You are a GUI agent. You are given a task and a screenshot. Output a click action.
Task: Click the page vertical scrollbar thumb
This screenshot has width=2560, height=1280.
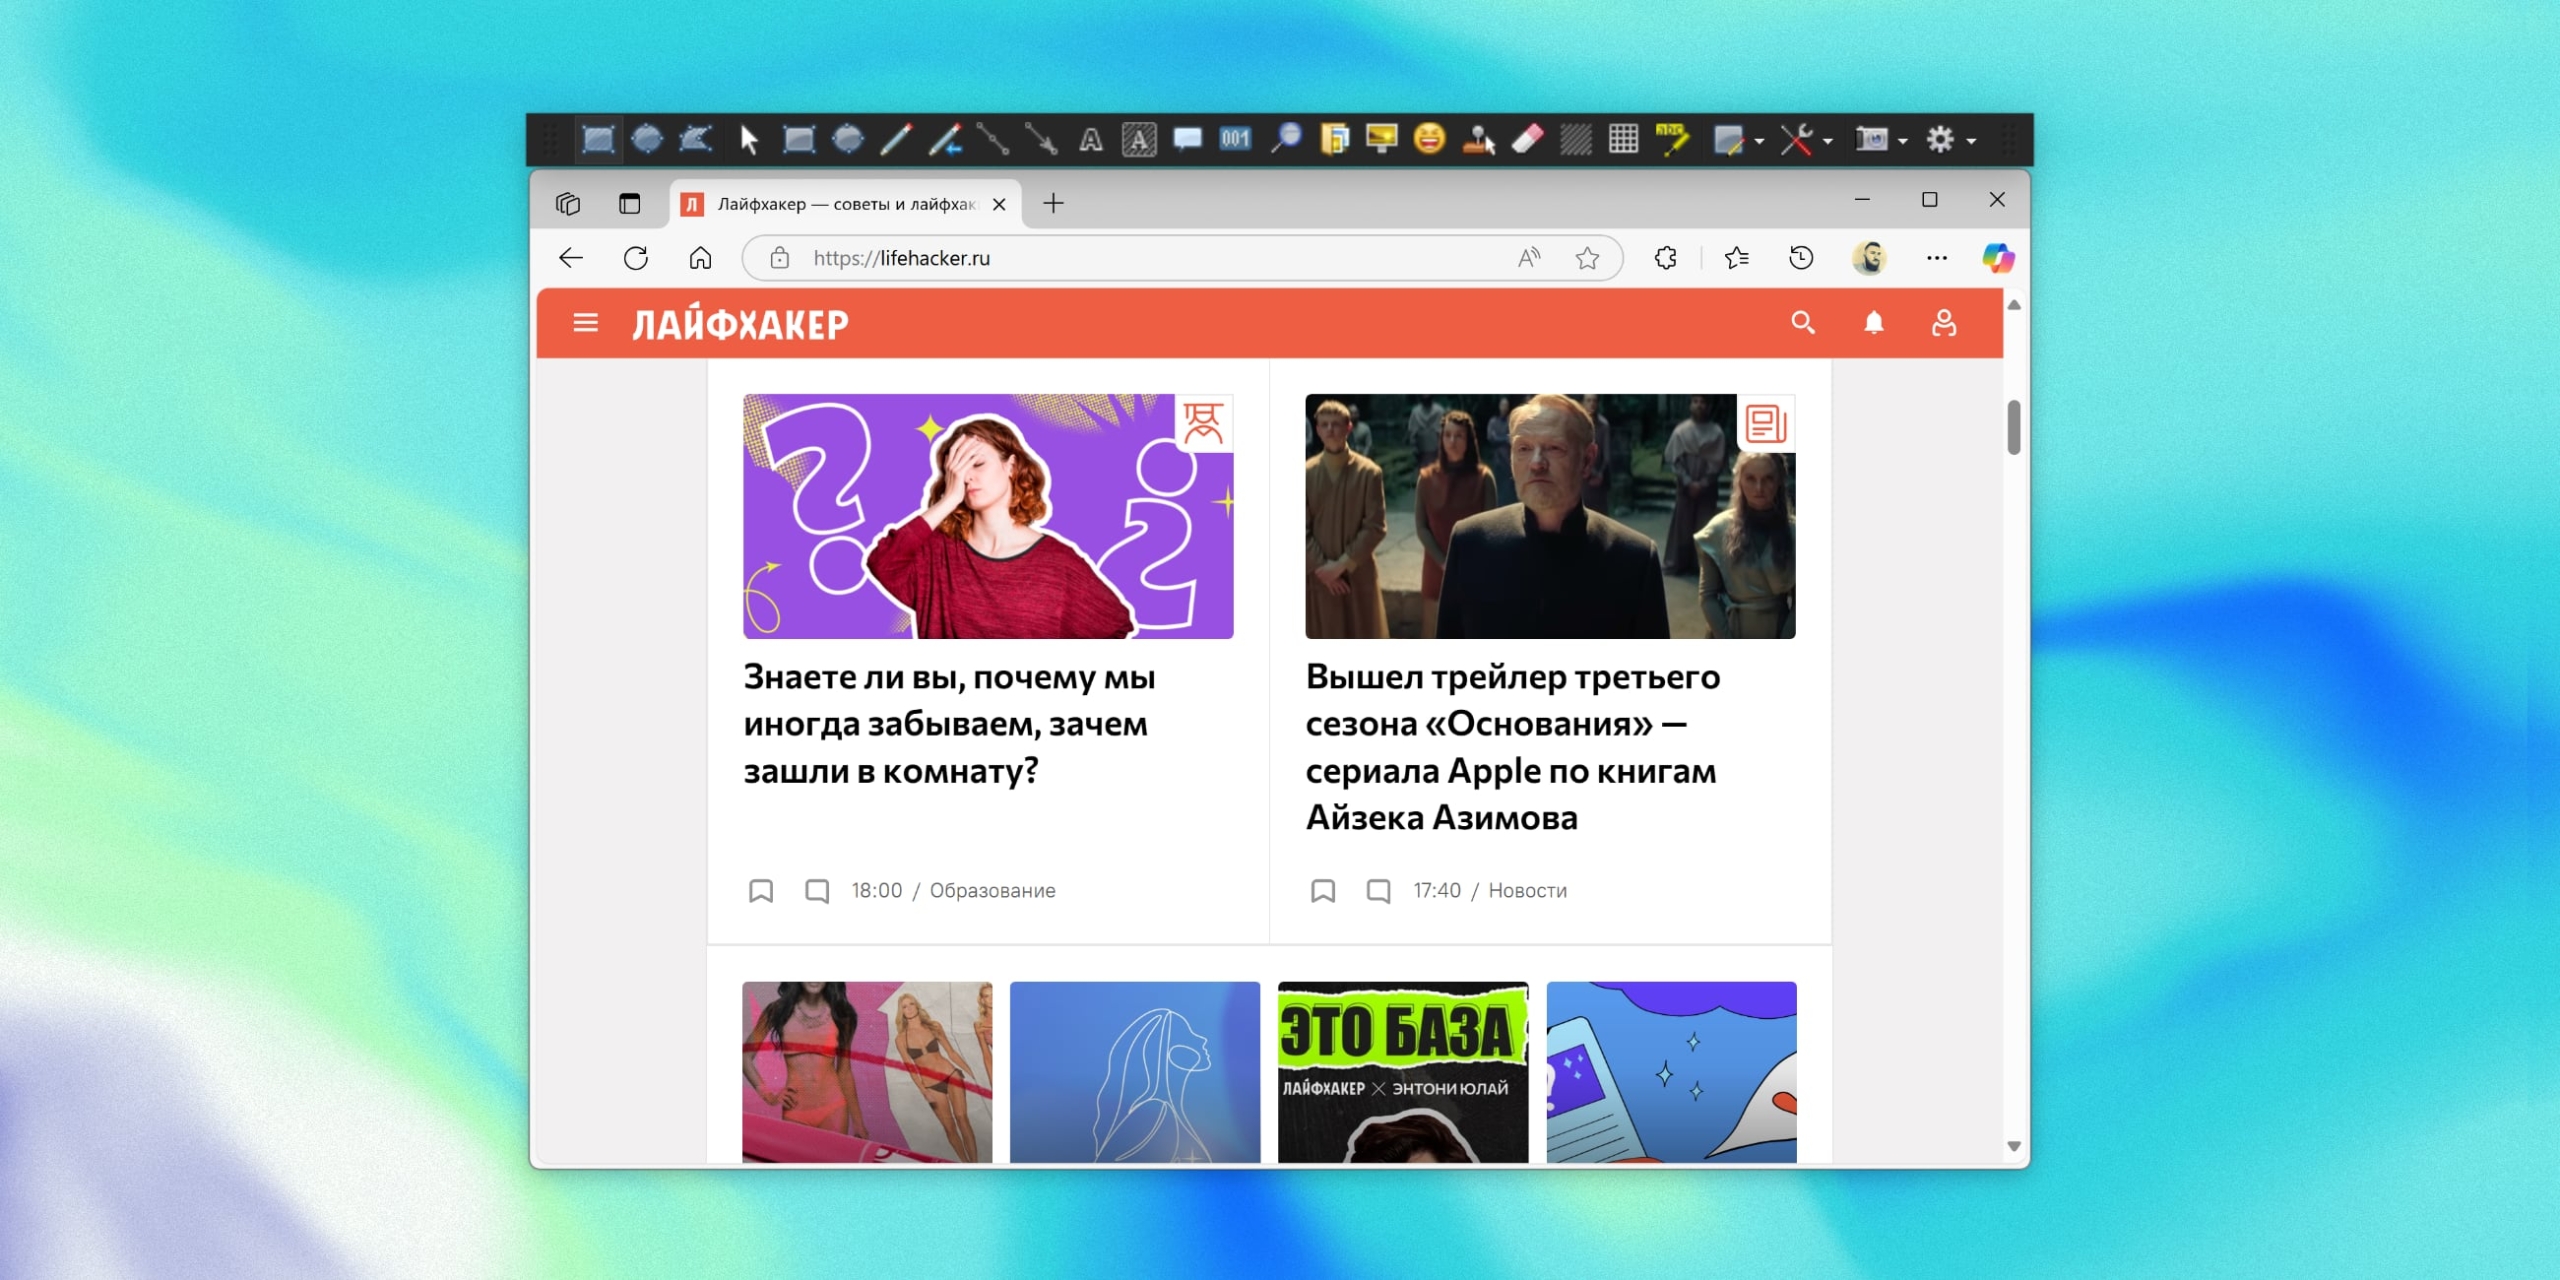[2014, 427]
